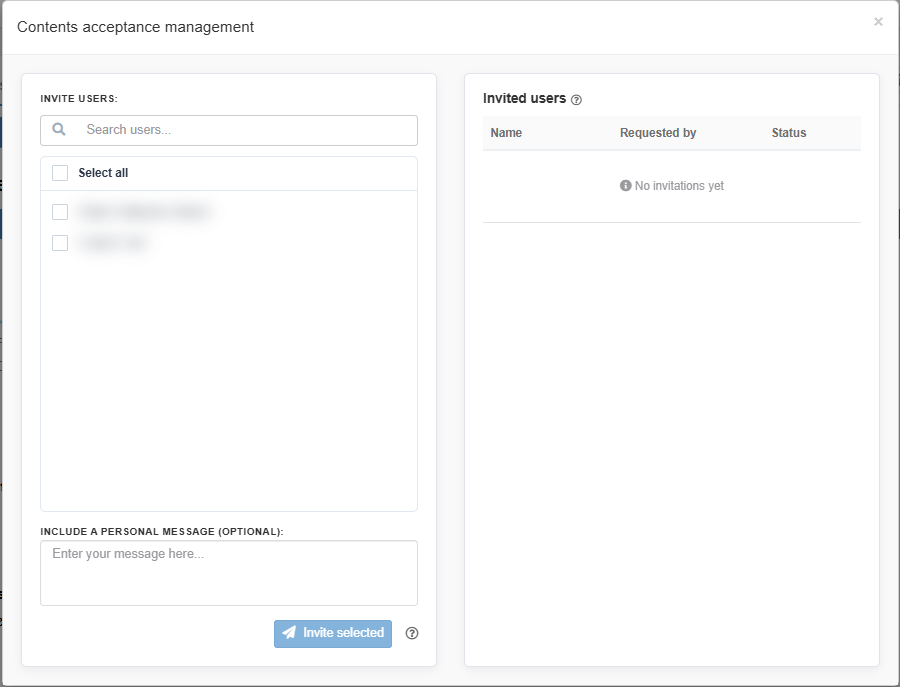Click the Status column header
The image size is (900, 687).
[789, 133]
